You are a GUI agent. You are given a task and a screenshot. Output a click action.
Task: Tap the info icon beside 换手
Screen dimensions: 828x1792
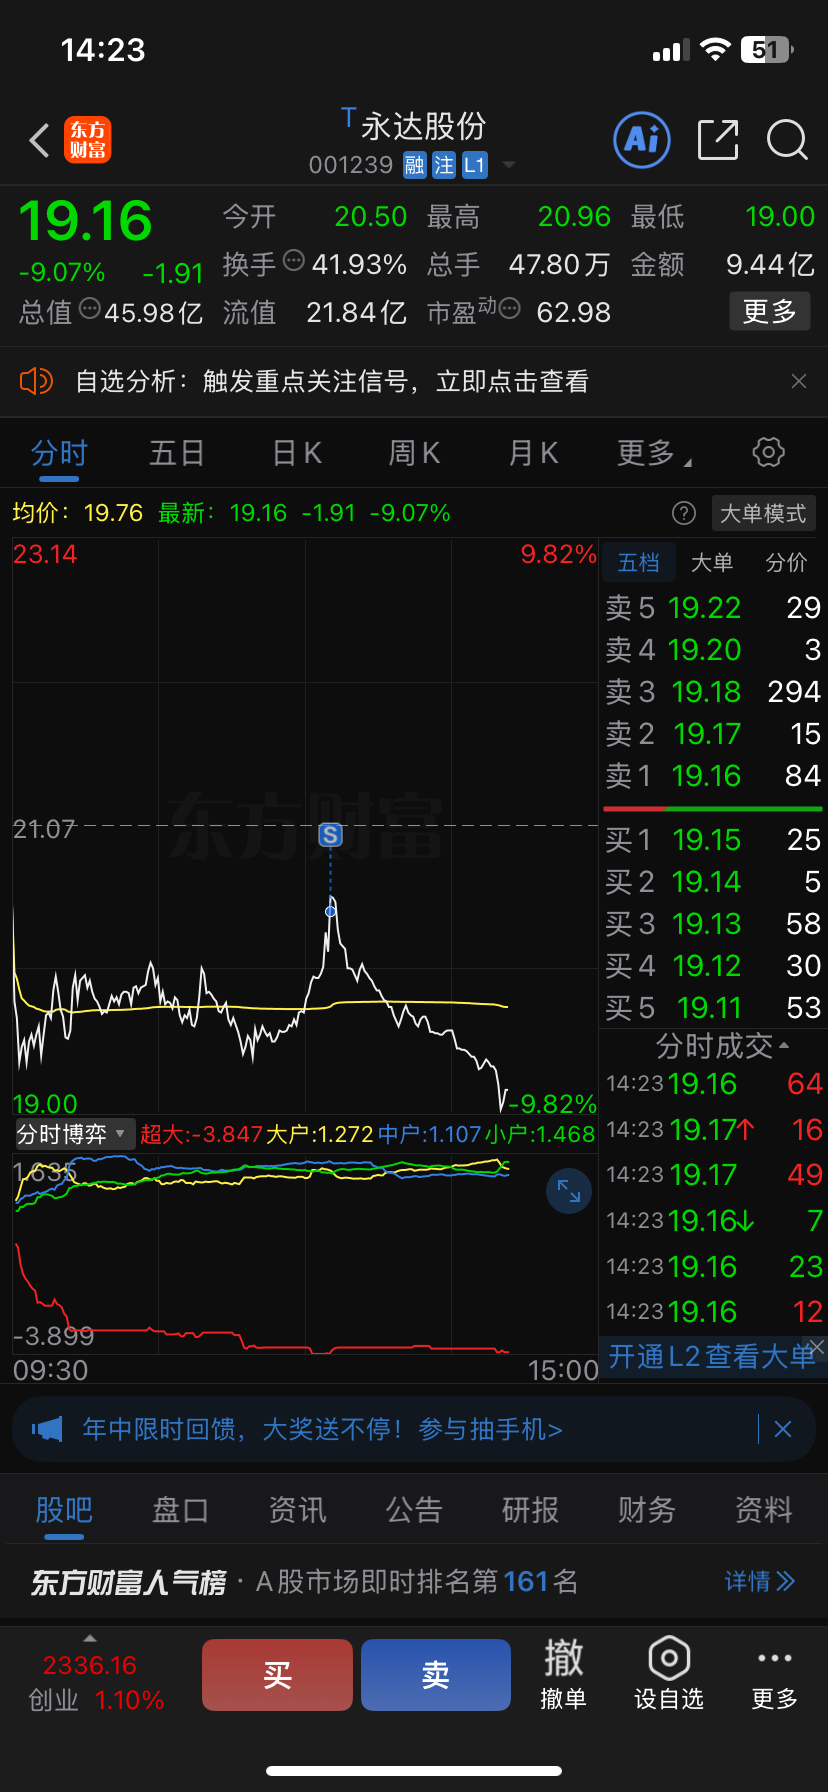coord(294,261)
